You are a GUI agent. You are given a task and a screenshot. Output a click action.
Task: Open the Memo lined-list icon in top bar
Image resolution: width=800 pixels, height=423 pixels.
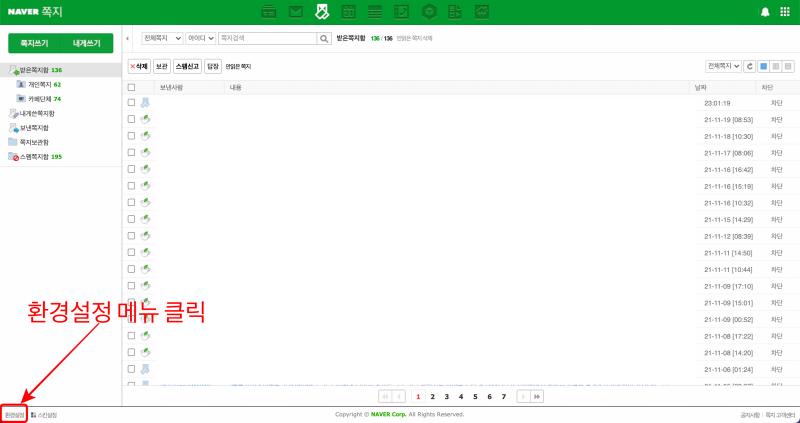375,12
